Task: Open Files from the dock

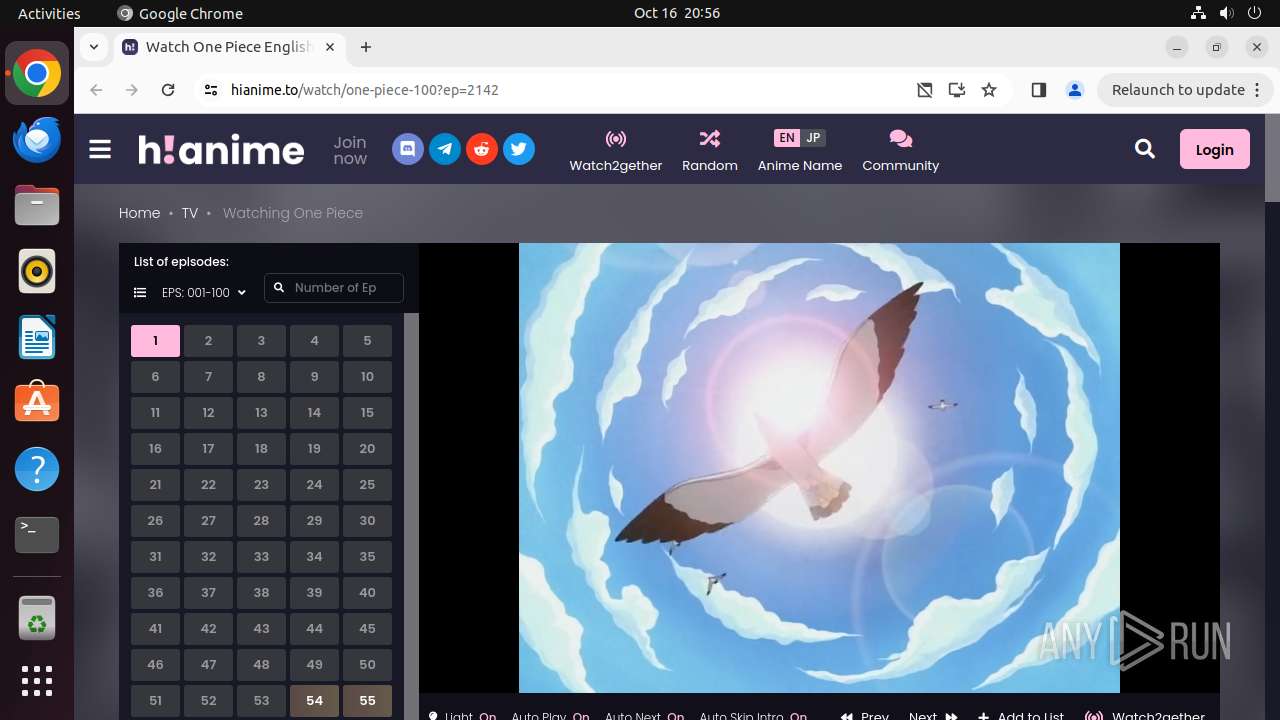Action: (37, 206)
